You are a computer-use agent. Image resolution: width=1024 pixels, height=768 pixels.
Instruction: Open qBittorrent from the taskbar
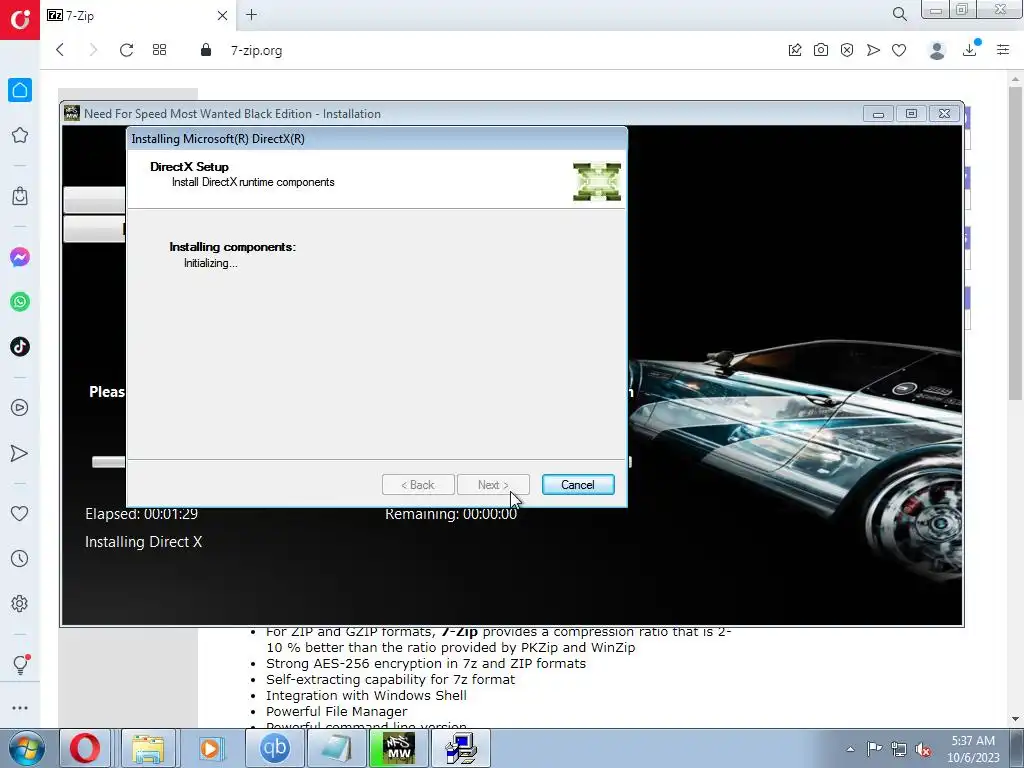274,748
